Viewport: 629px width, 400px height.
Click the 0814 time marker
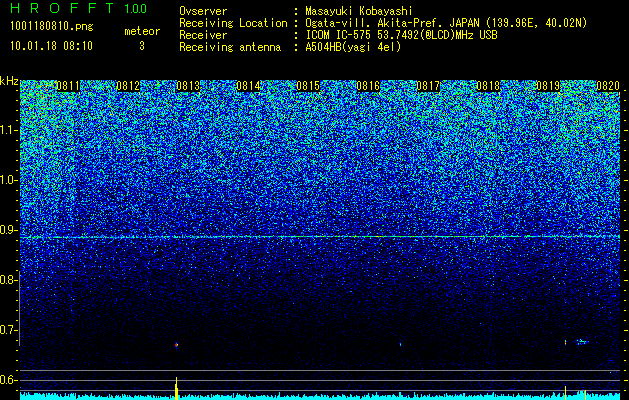pos(248,86)
